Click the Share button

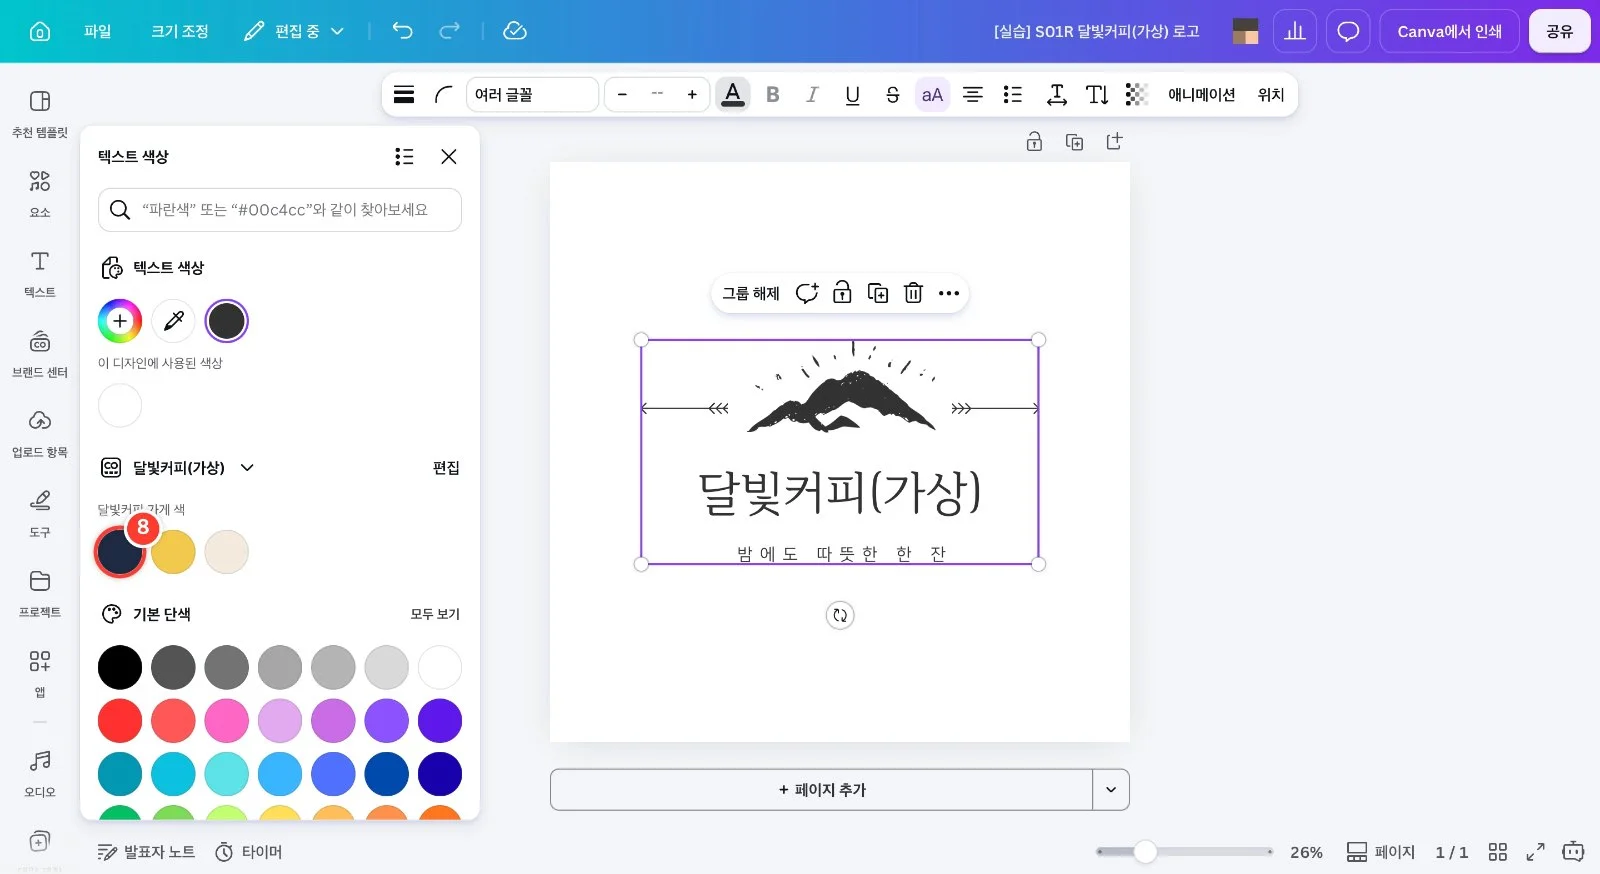point(1560,31)
